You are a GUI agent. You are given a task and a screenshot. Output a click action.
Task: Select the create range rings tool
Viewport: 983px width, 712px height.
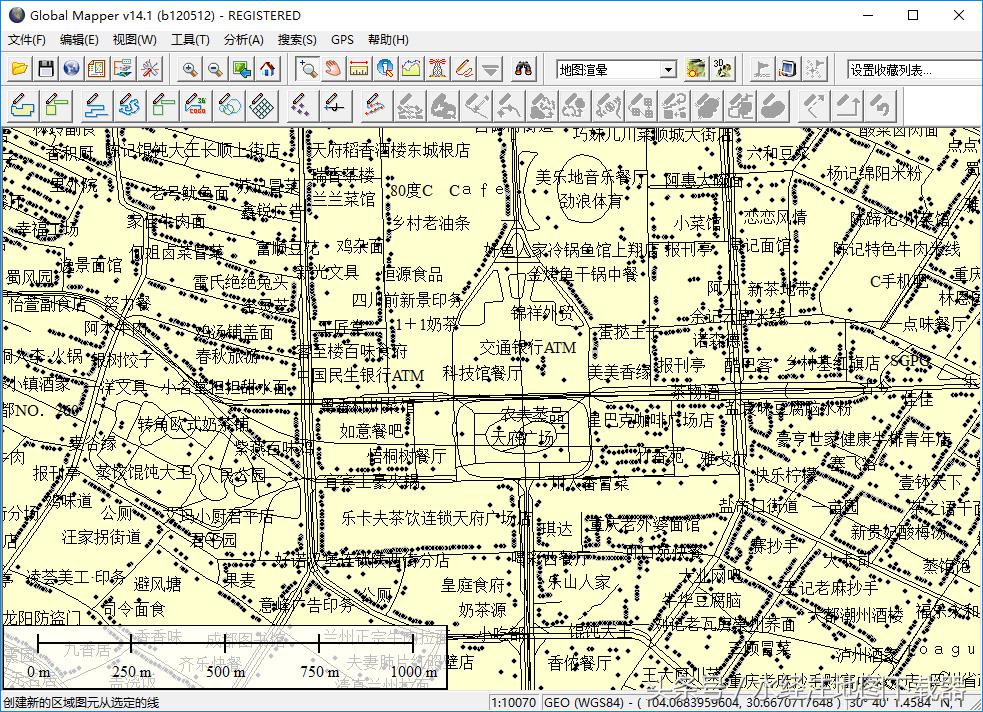230,105
